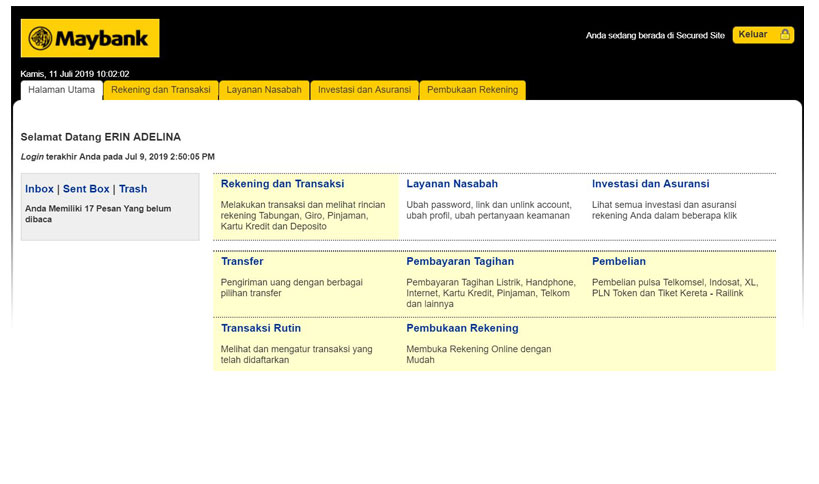Click 'Pengiriman uang dengan berbagai' description
The height and width of the screenshot is (484, 819).
click(291, 288)
